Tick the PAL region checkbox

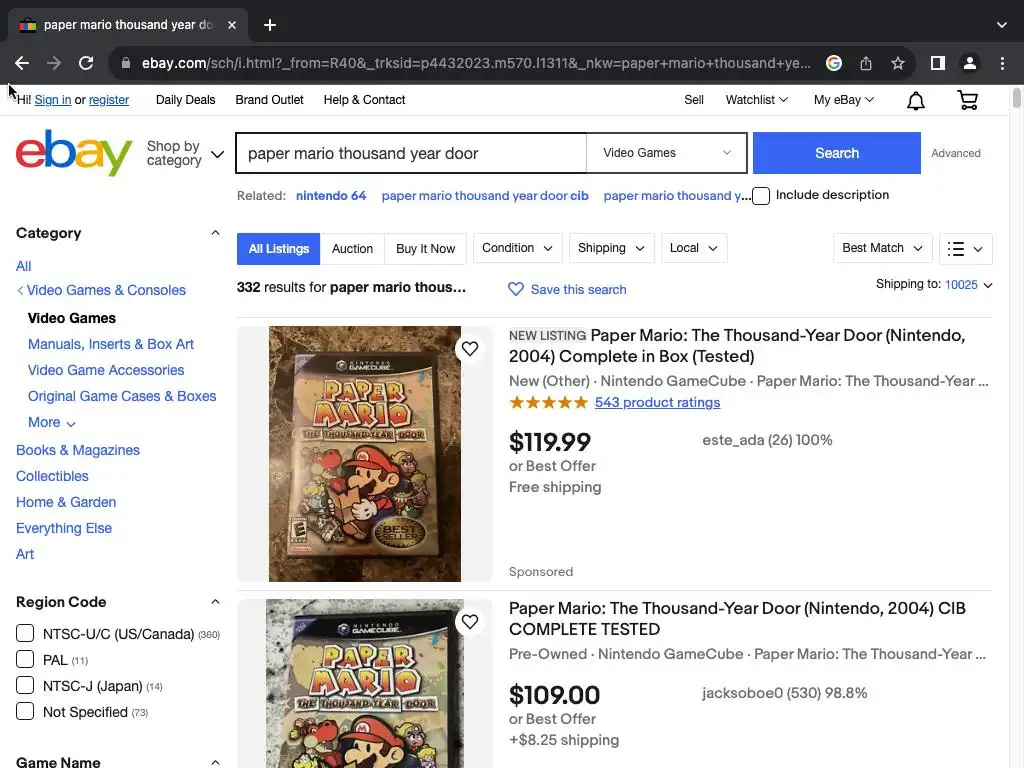tap(25, 660)
